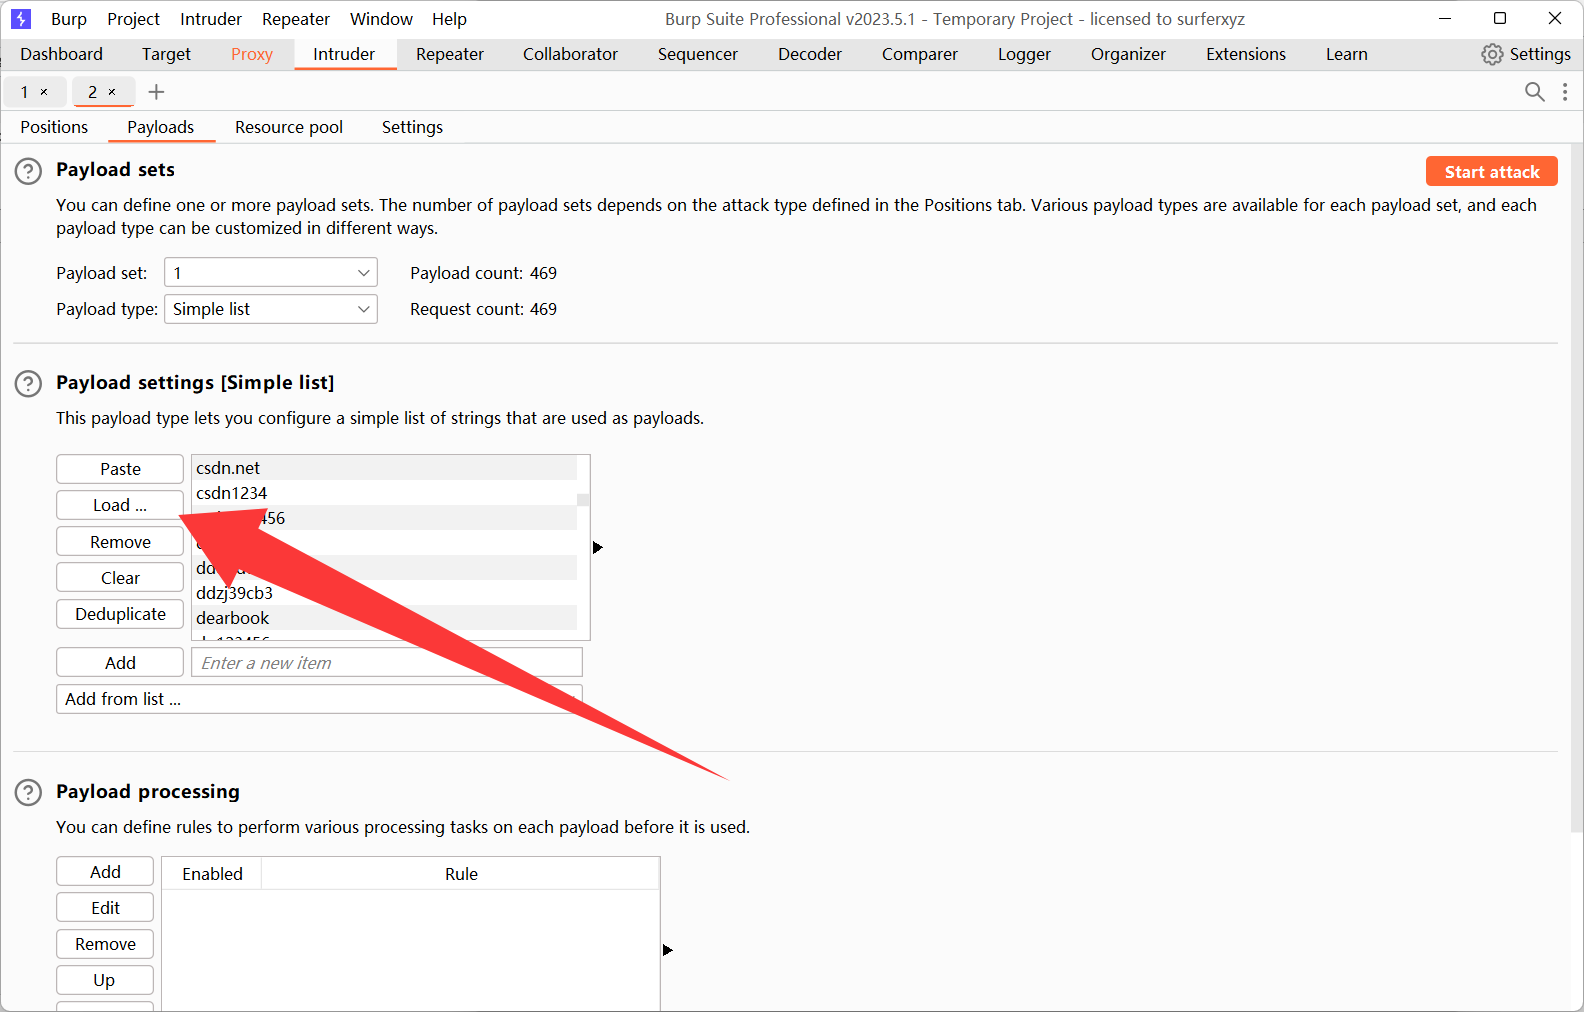Click the Start attack button
This screenshot has height=1012, width=1584.
pos(1492,172)
